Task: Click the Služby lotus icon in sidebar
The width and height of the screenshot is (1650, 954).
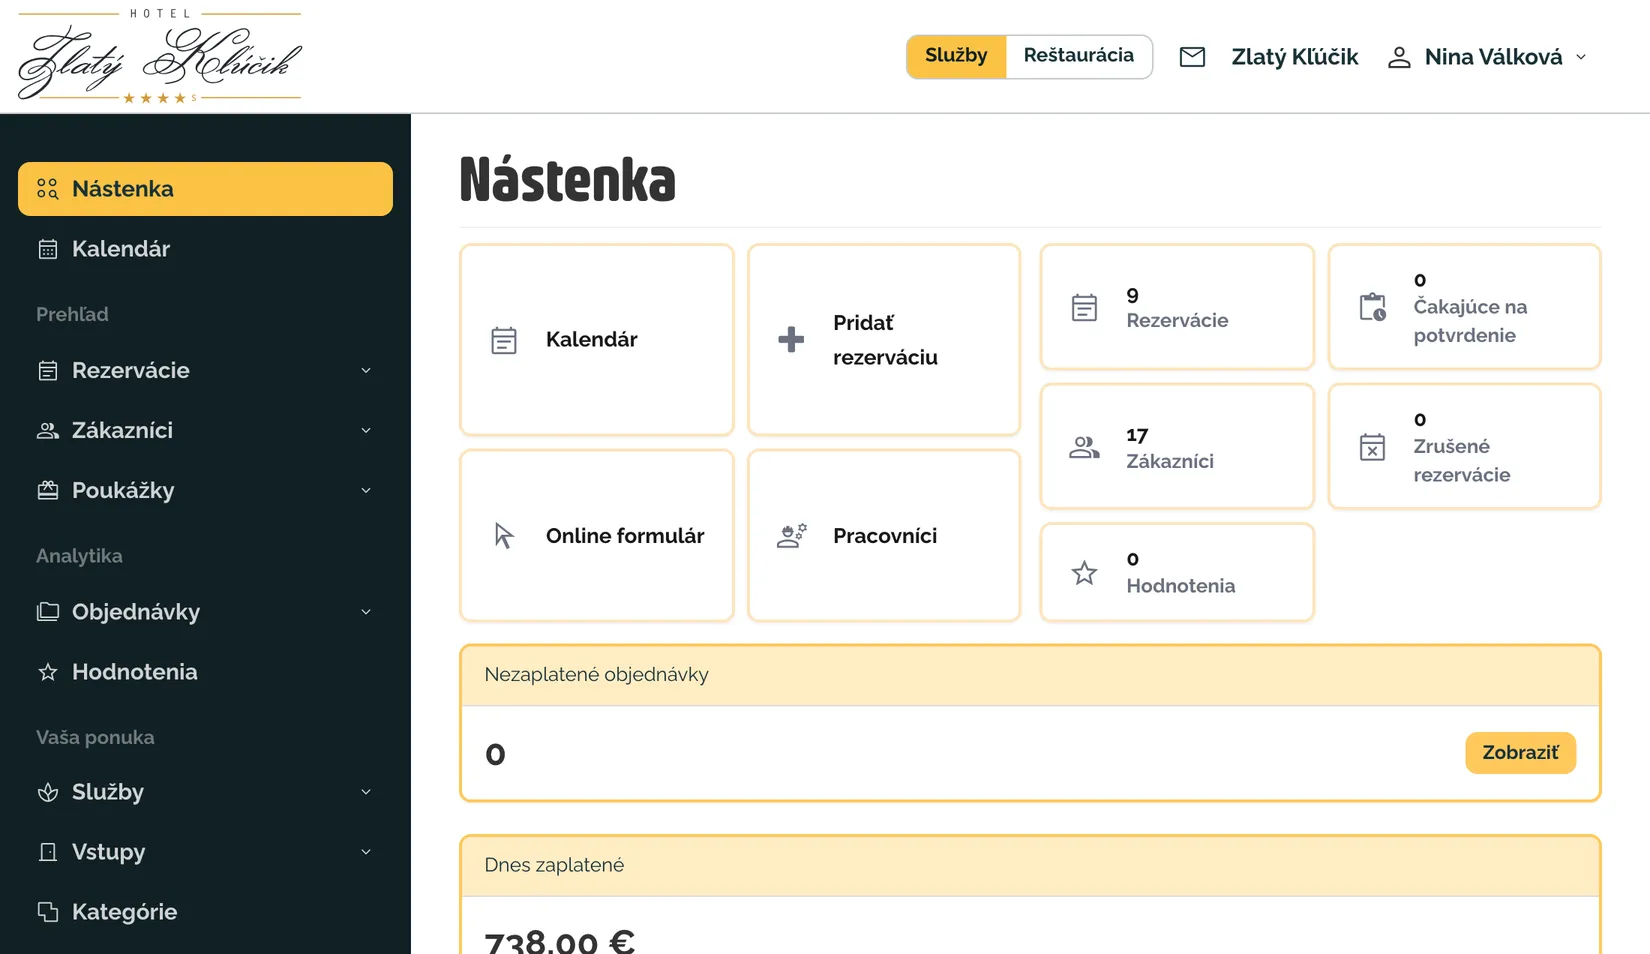Action: (48, 792)
